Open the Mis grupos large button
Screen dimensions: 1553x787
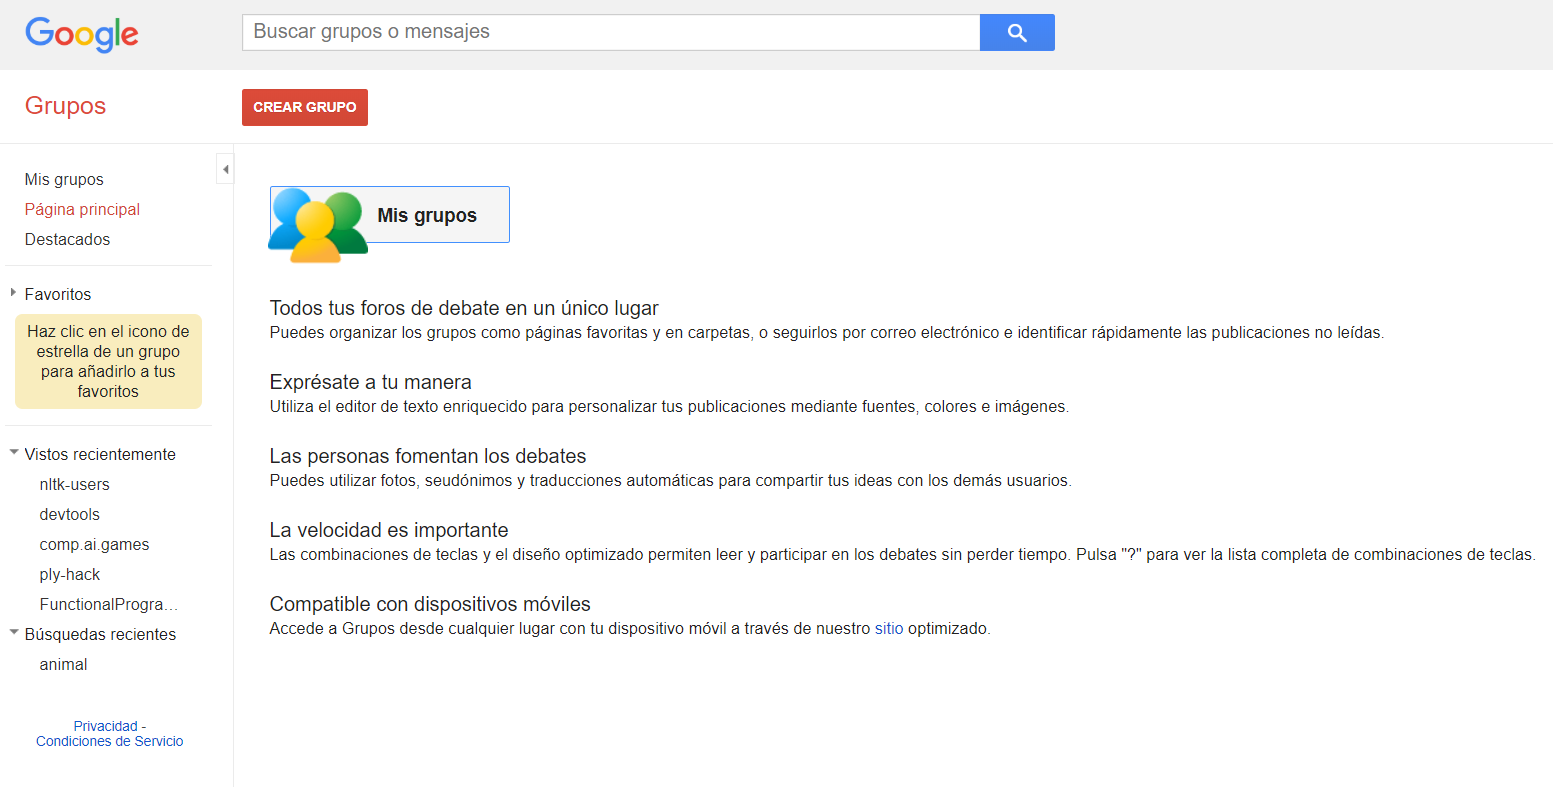tap(390, 214)
